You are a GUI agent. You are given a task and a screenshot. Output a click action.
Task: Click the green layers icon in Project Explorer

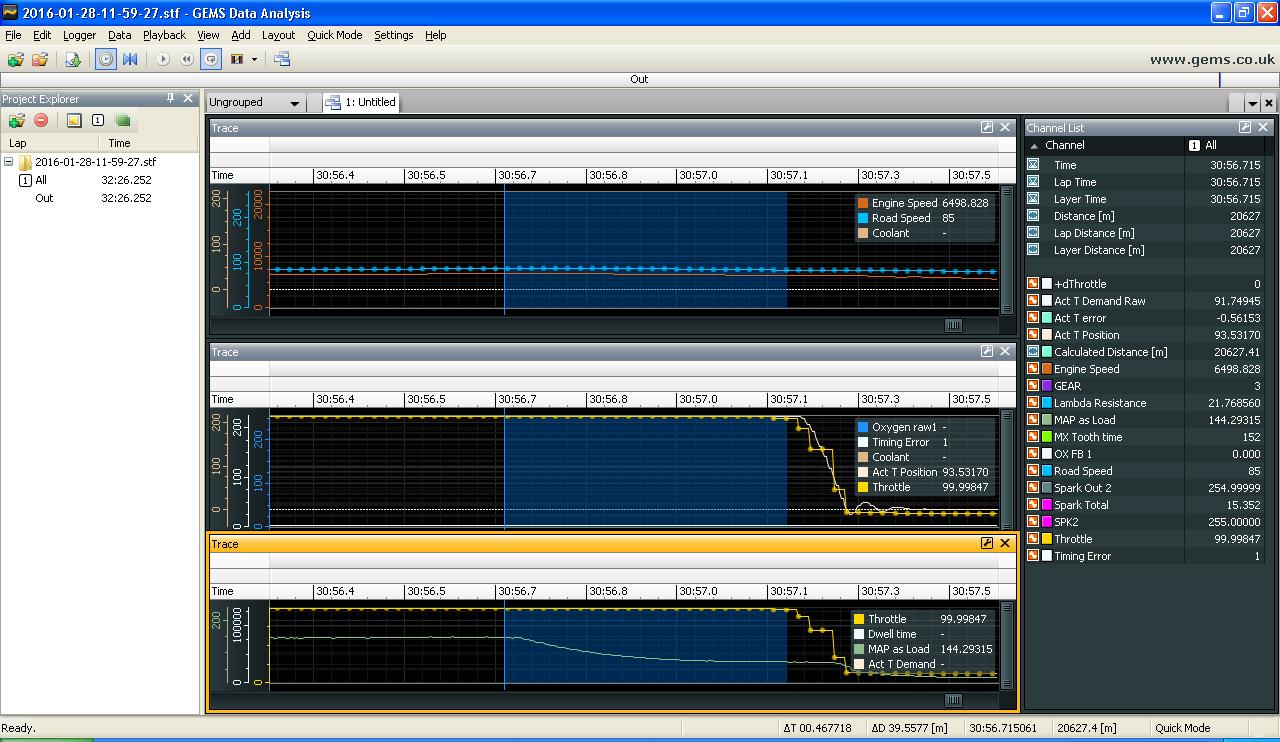coord(122,121)
